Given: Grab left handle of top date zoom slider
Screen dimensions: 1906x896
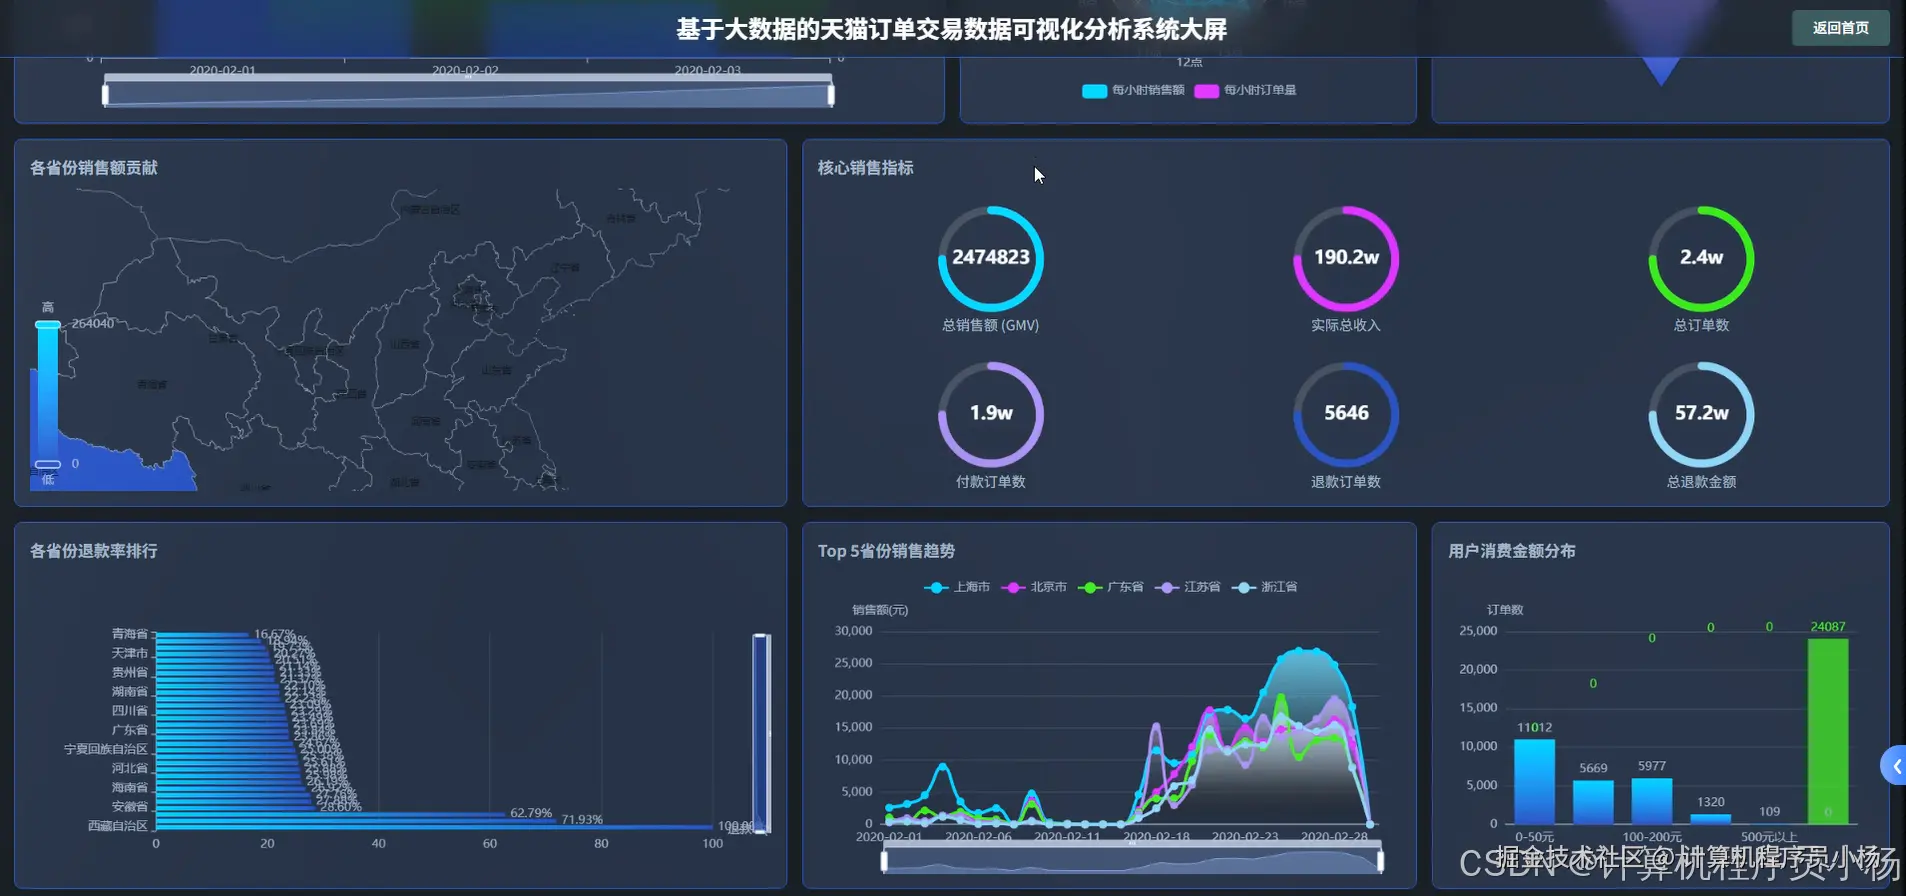Looking at the screenshot, I should point(105,95).
